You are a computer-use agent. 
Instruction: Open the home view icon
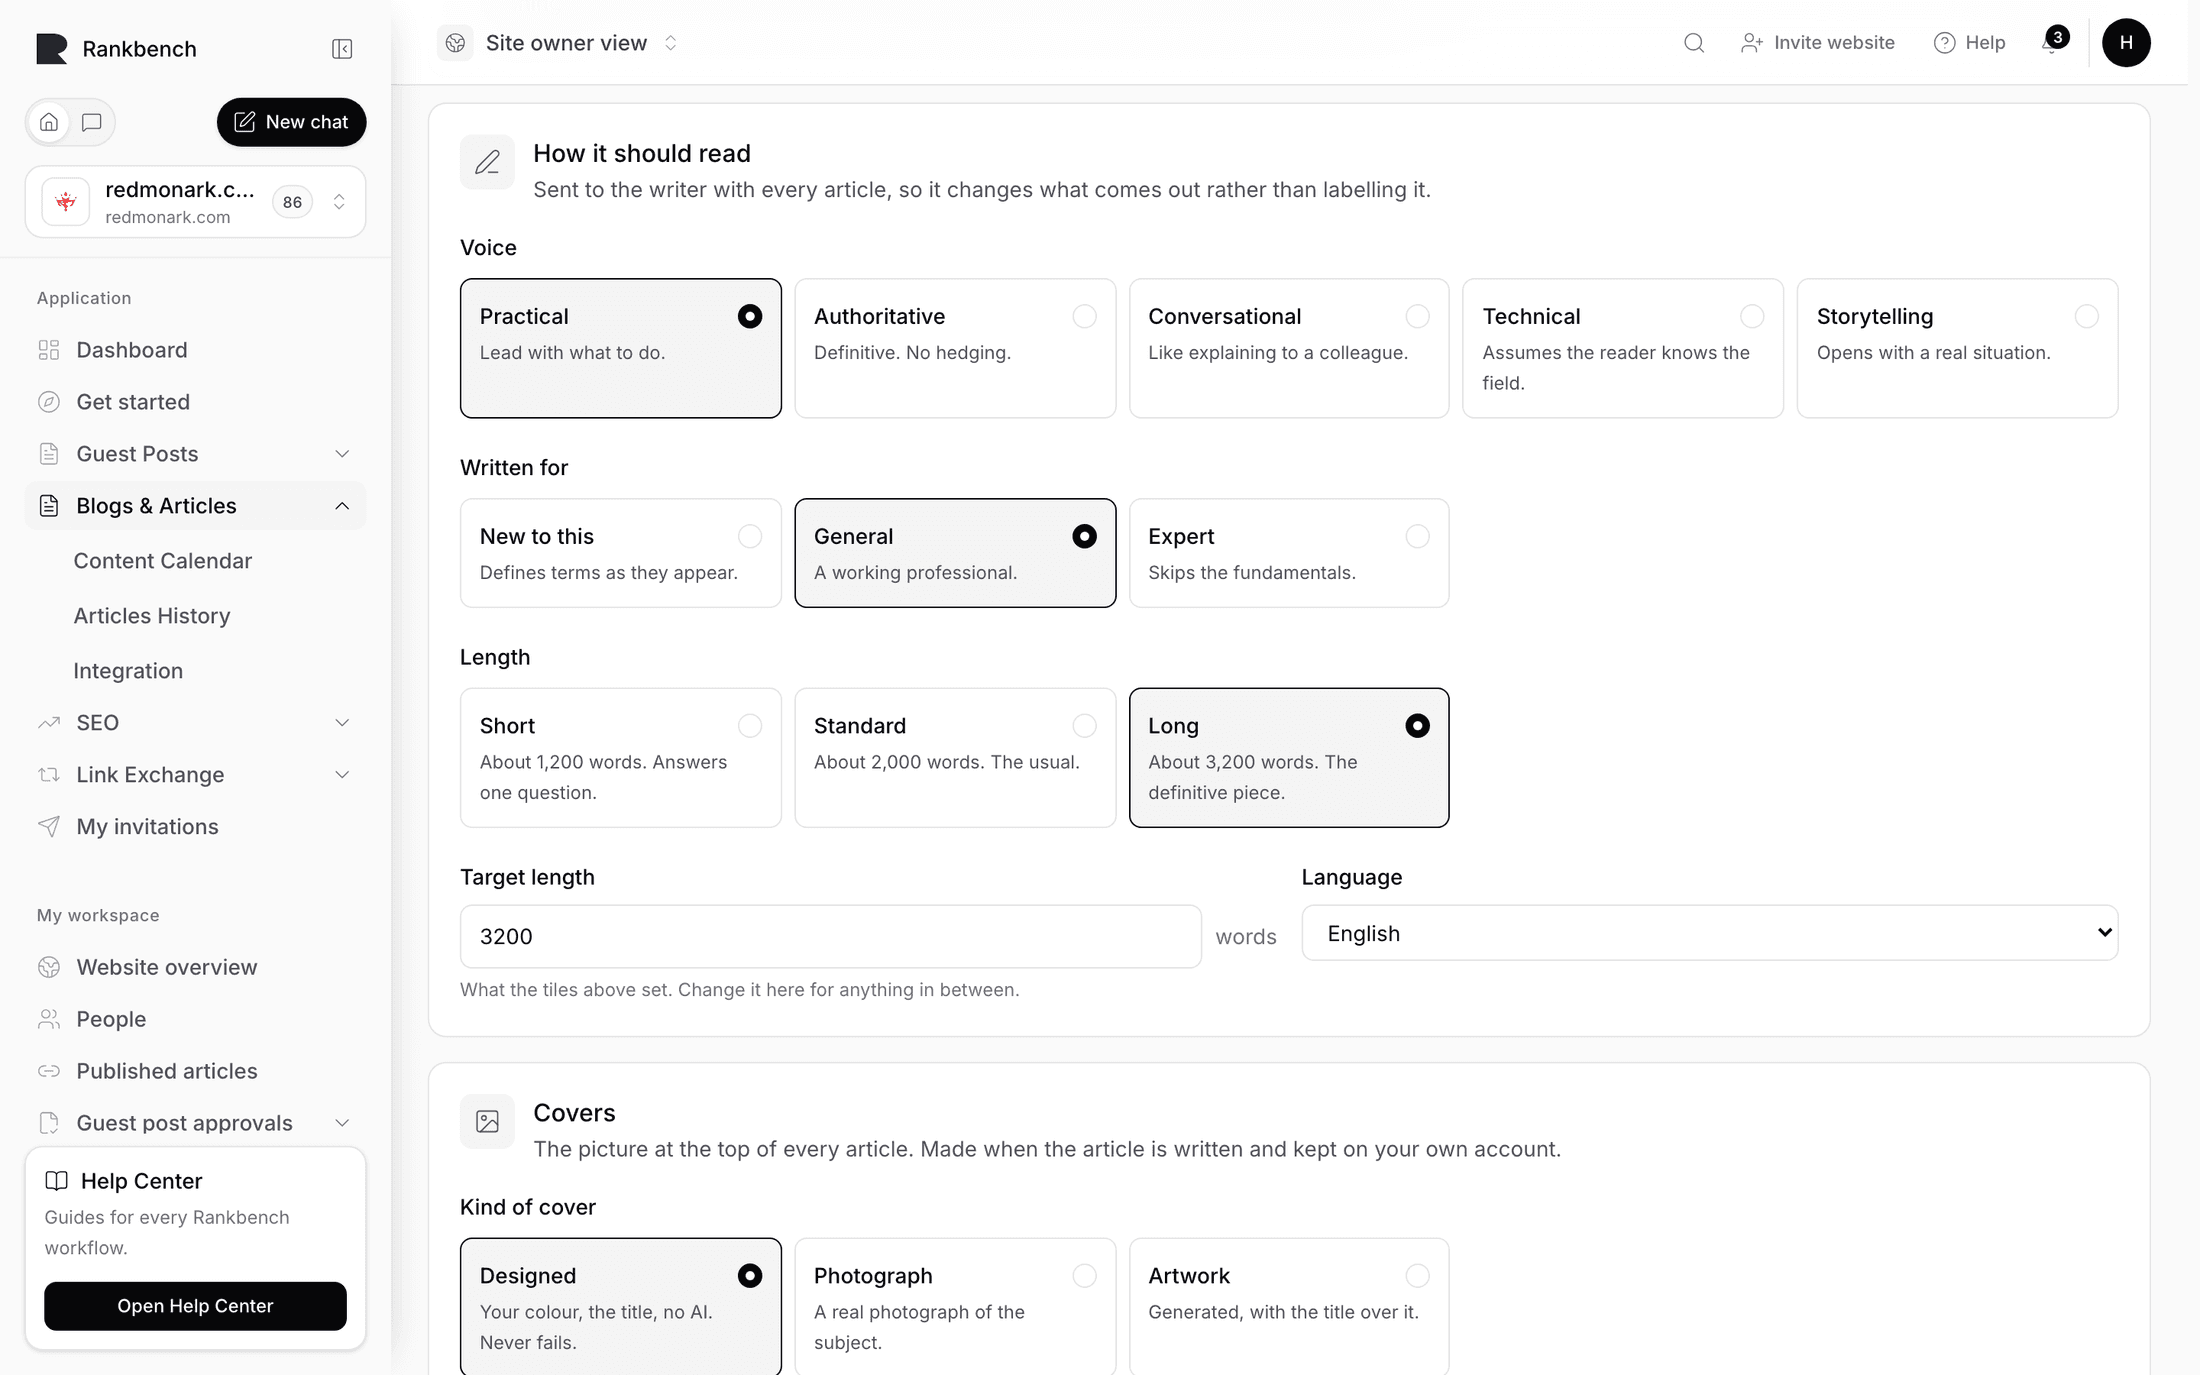click(49, 122)
